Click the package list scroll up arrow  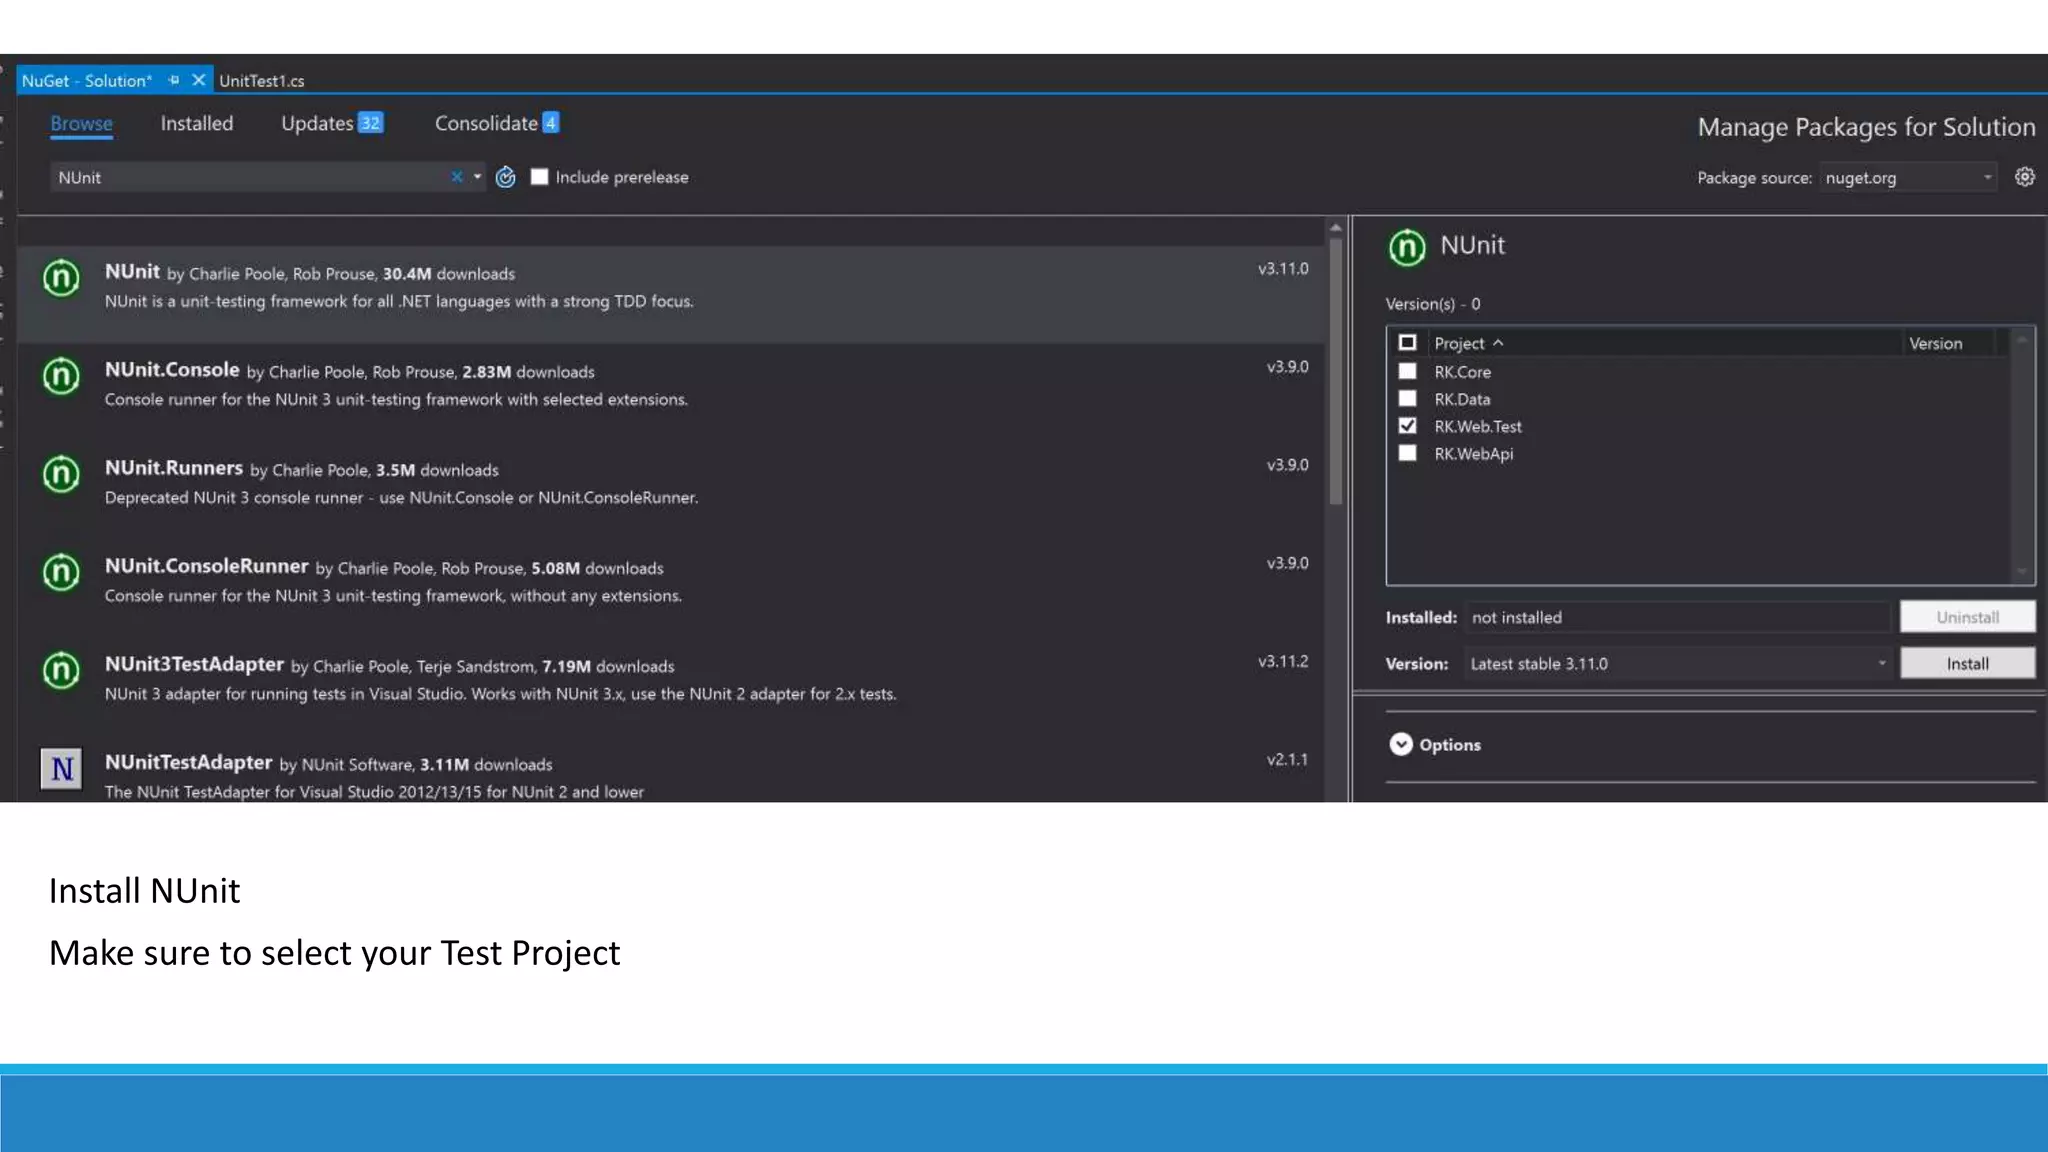(x=1336, y=228)
